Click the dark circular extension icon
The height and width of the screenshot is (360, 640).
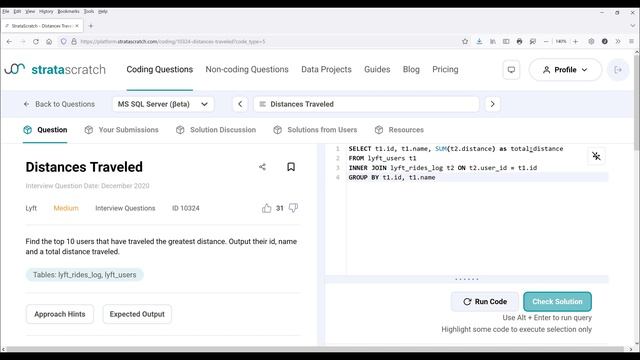tap(604, 42)
